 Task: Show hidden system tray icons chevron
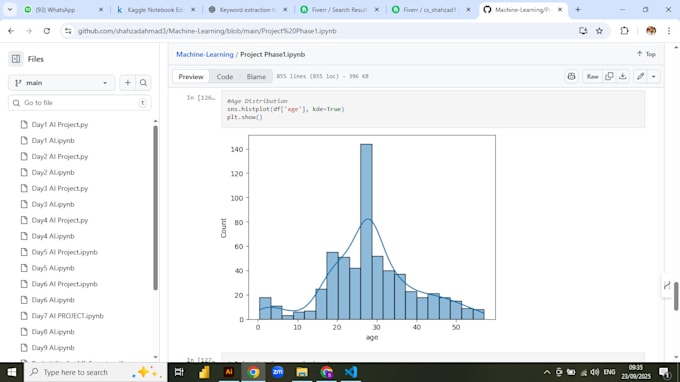point(546,372)
